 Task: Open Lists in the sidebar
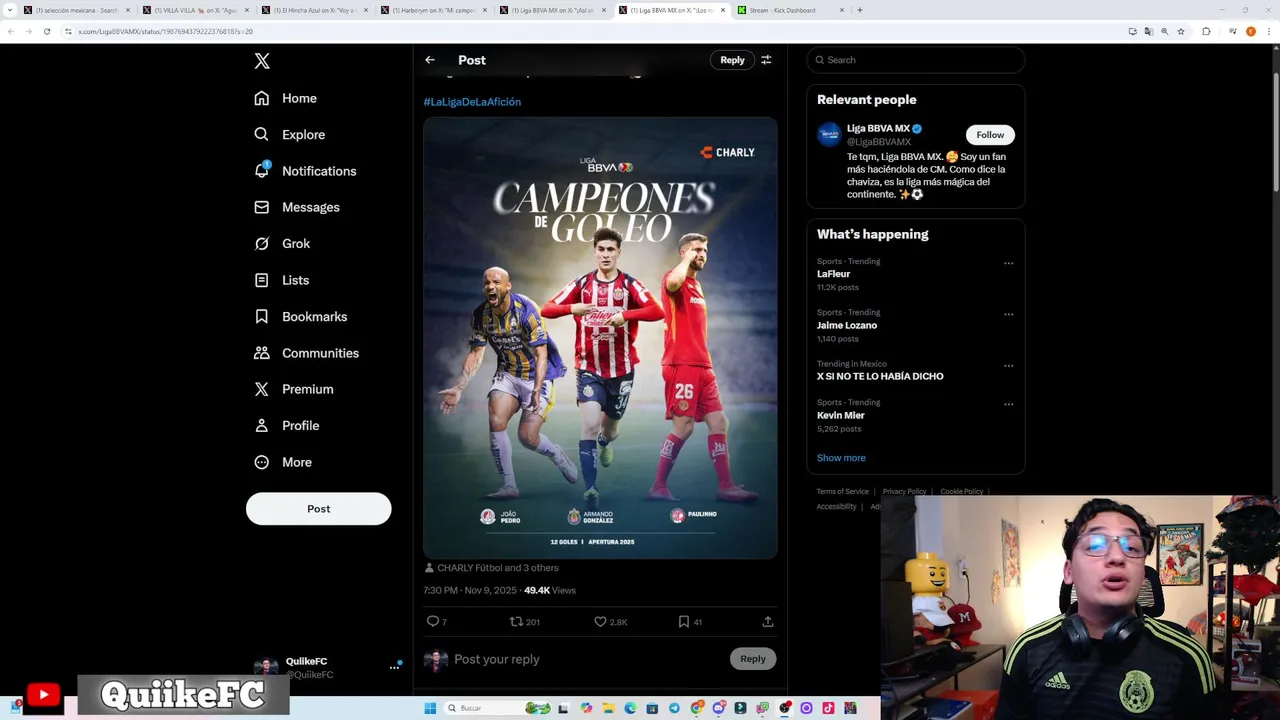pyautogui.click(x=281, y=280)
